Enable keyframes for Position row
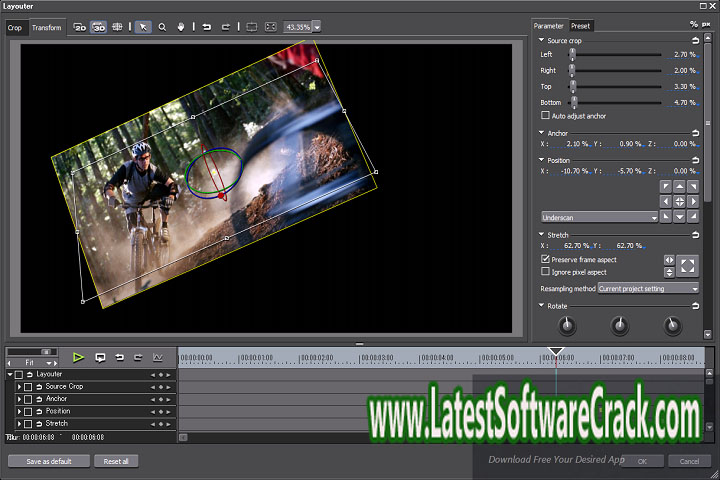 (x=28, y=412)
